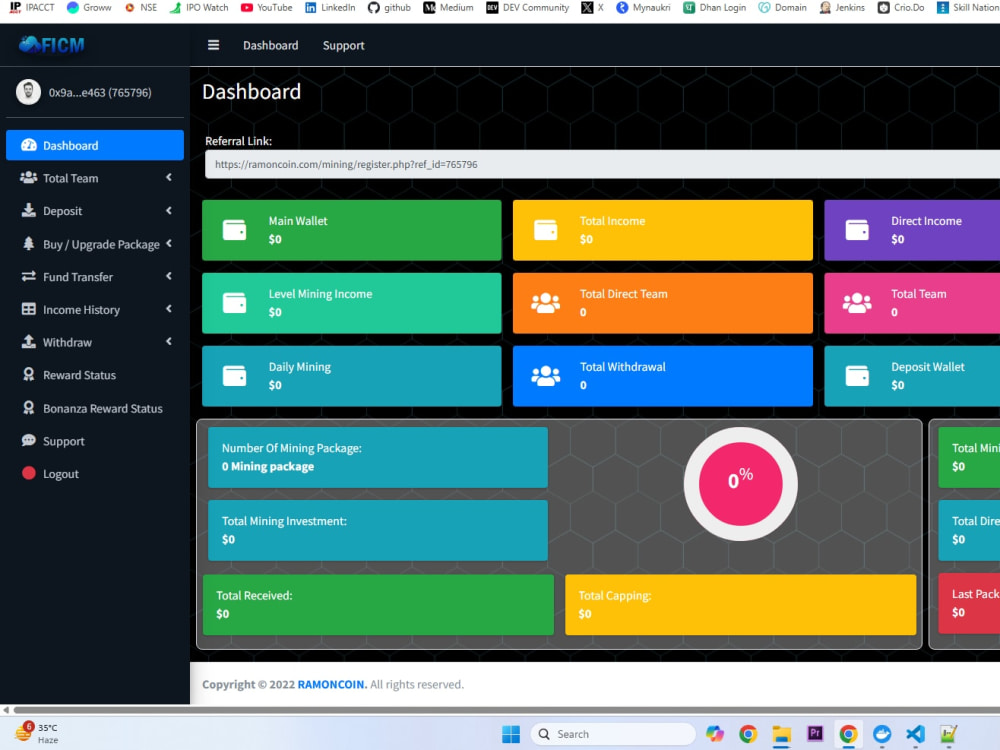Click the taskbar Search box
This screenshot has width=1000, height=750.
pyautogui.click(x=613, y=734)
